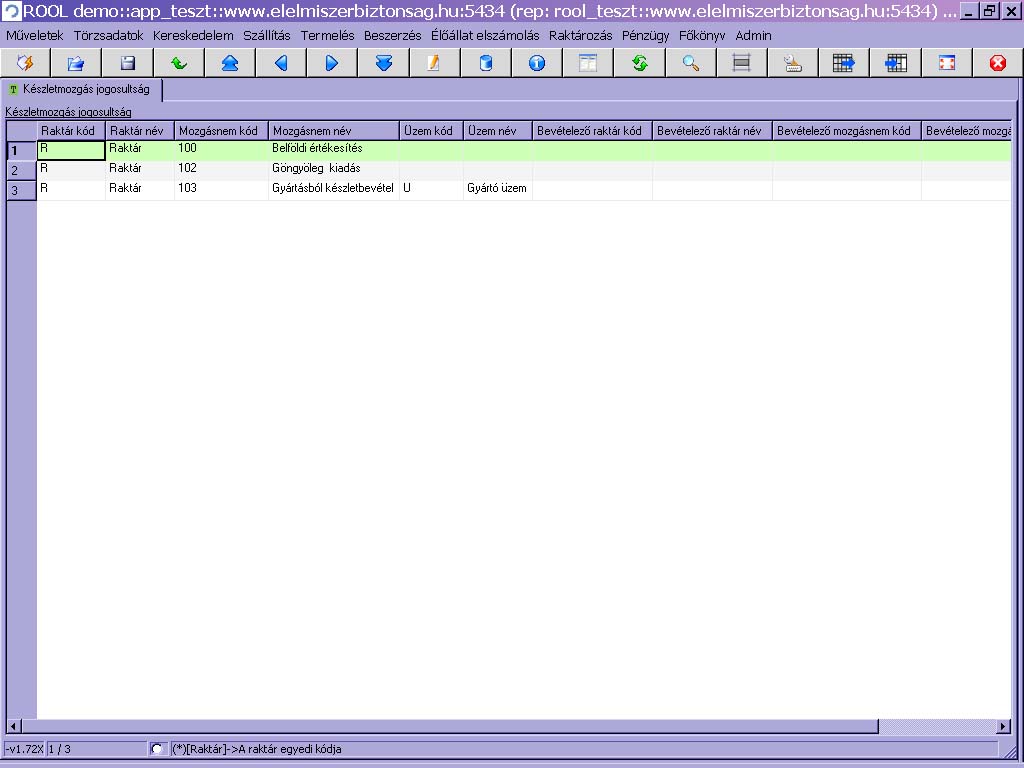Open the Raktározás menu
Image resolution: width=1024 pixels, height=768 pixels.
[x=580, y=35]
